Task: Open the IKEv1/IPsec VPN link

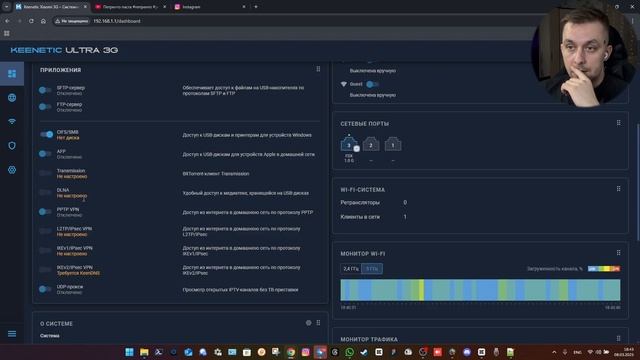Action: (x=74, y=248)
